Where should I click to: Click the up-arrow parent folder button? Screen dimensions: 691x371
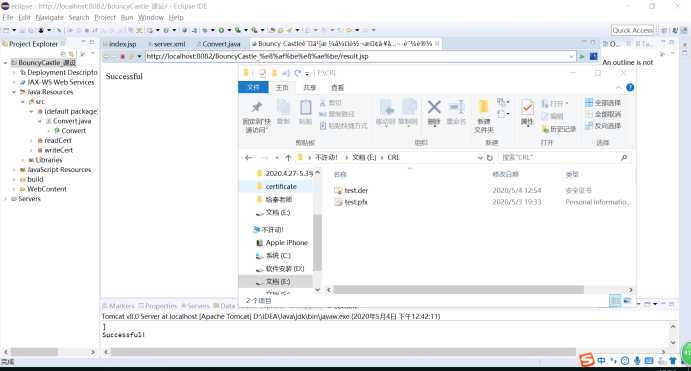pos(288,157)
